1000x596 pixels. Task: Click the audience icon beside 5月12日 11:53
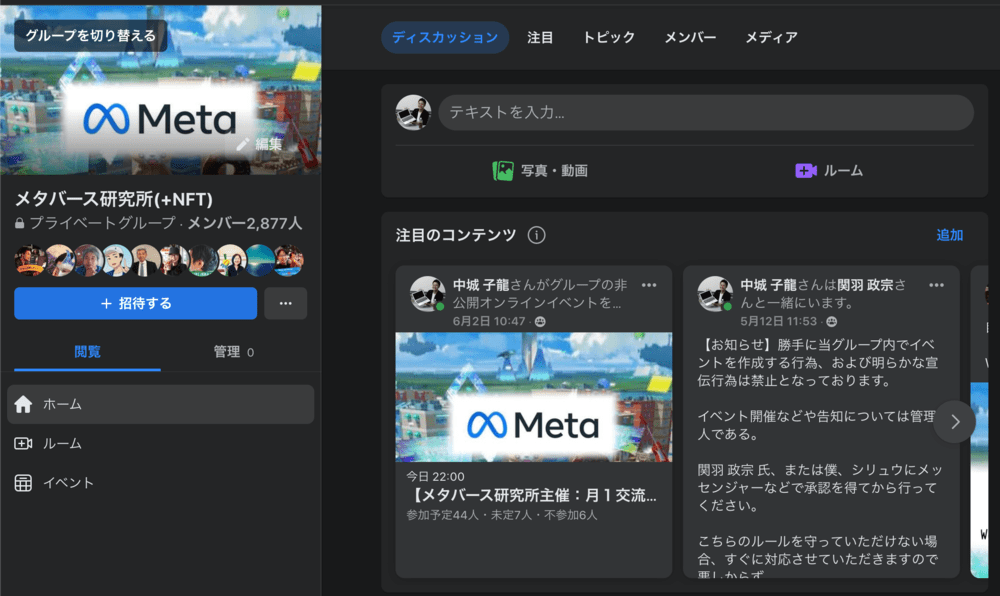tap(832, 322)
